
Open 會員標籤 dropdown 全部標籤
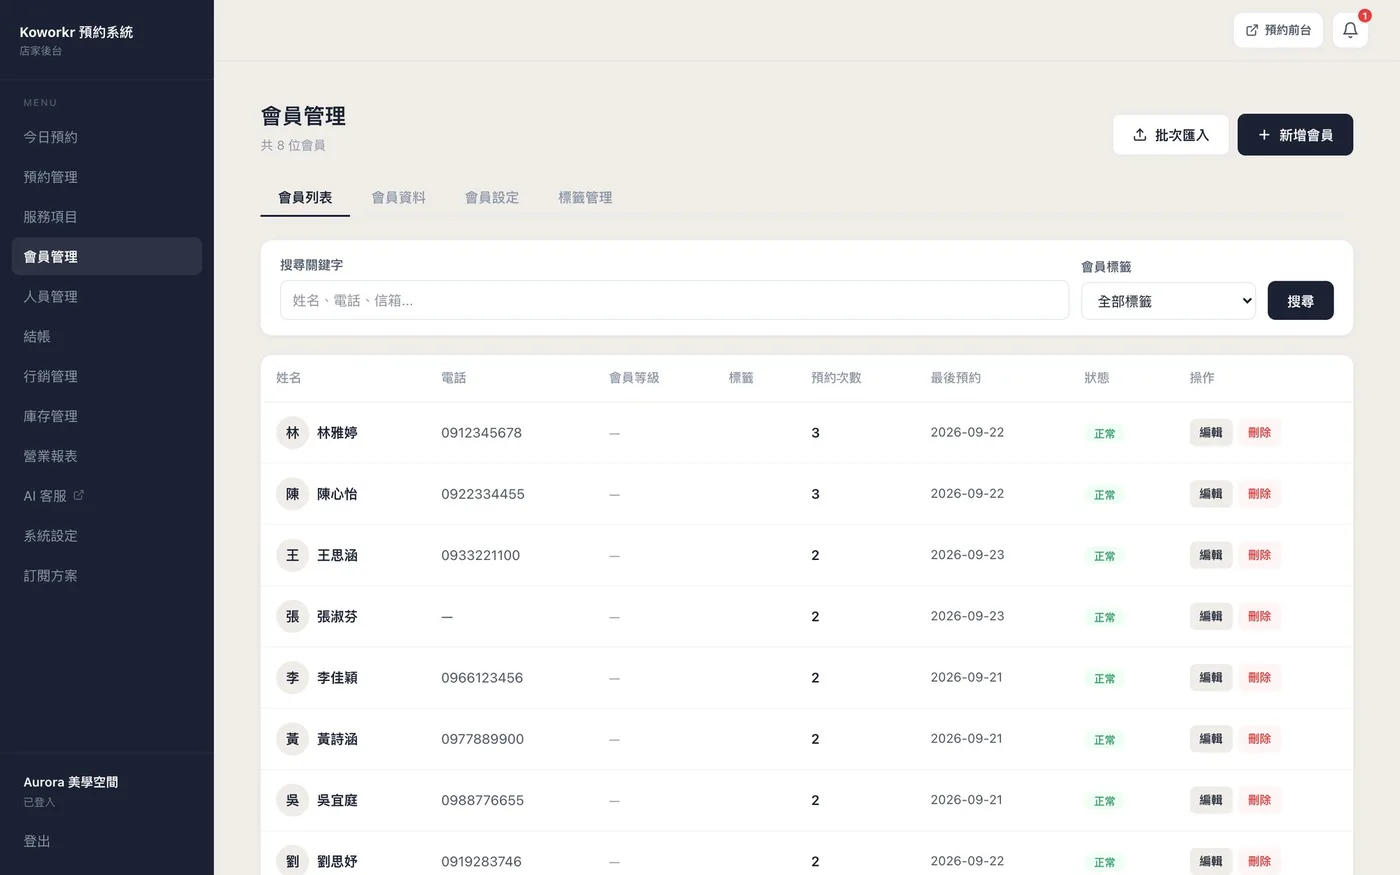1168,301
